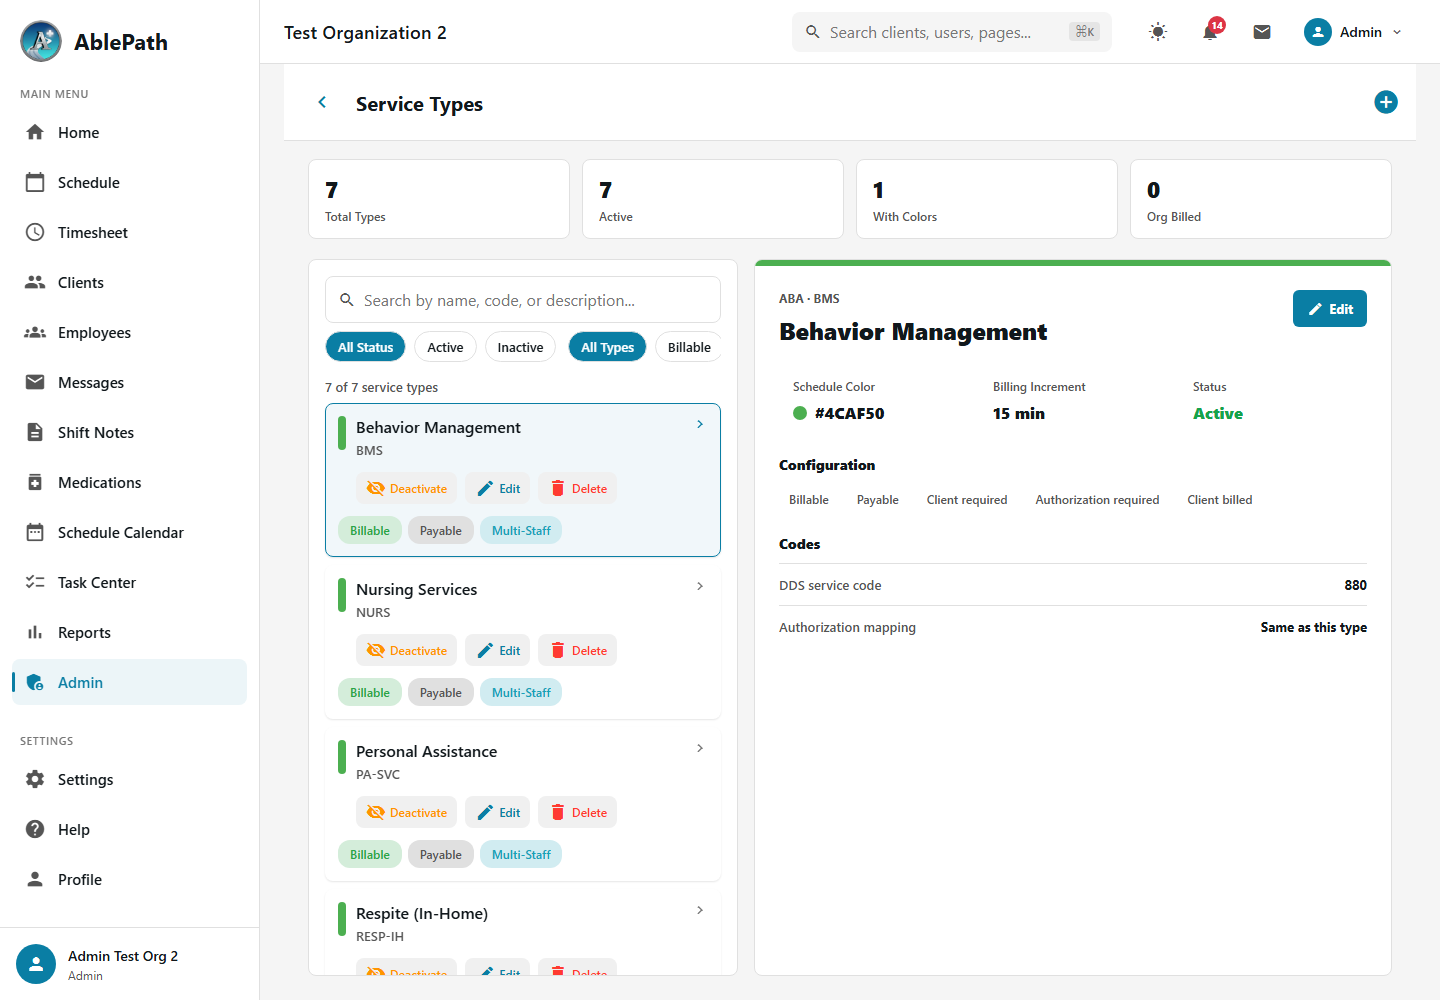Expand Personal Assistance row chevron

(700, 748)
